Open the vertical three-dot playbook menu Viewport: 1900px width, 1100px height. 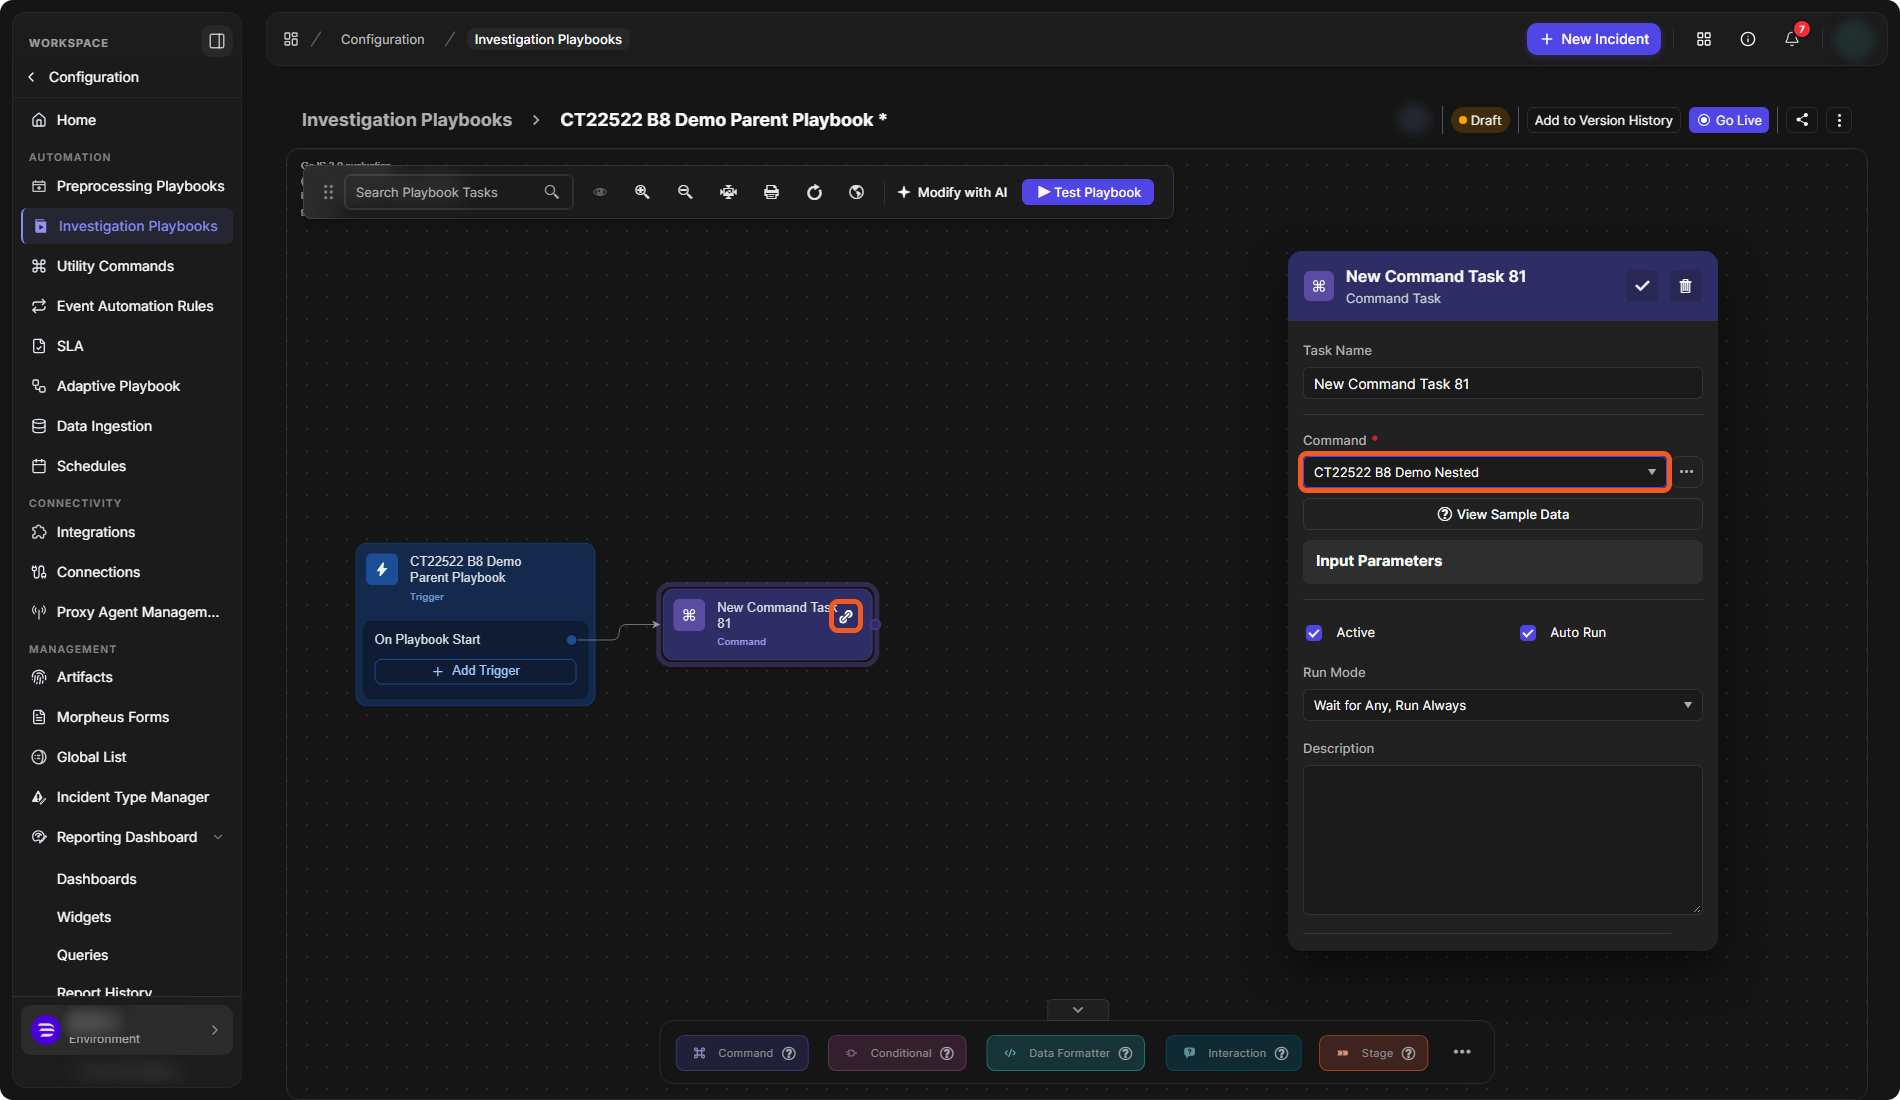[x=1839, y=120]
